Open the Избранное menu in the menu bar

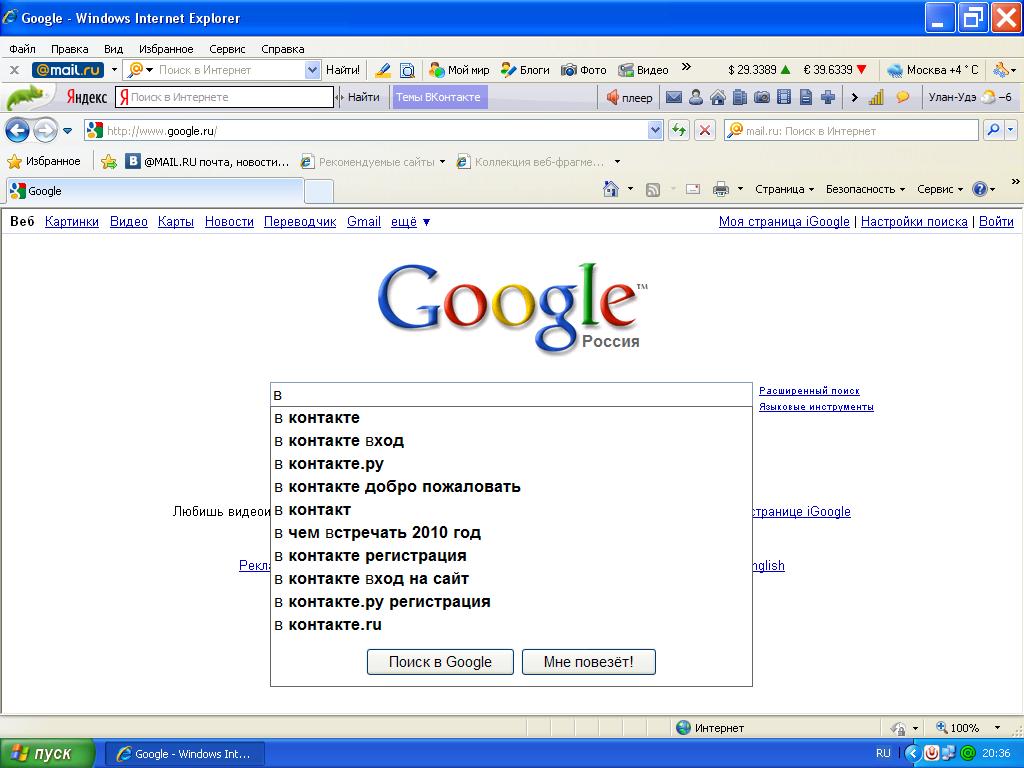[166, 49]
